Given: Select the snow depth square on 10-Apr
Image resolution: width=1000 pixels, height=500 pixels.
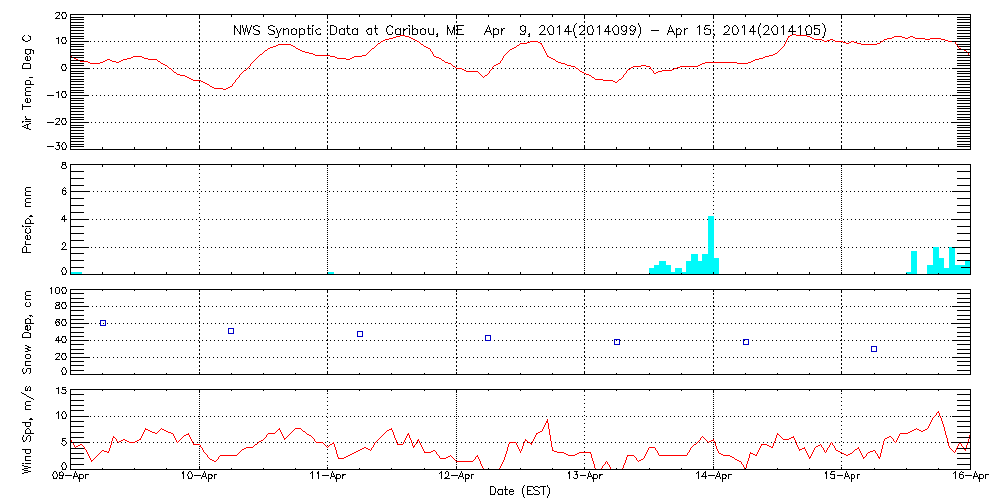Looking at the screenshot, I should [231, 331].
